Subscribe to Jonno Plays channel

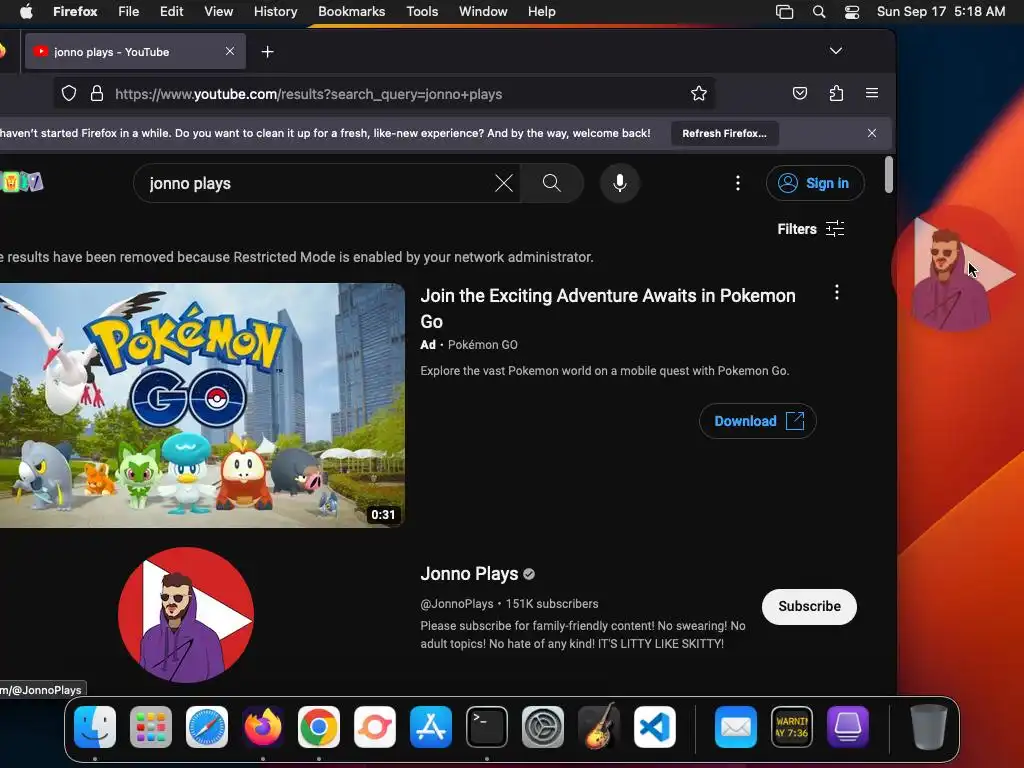[x=809, y=607]
